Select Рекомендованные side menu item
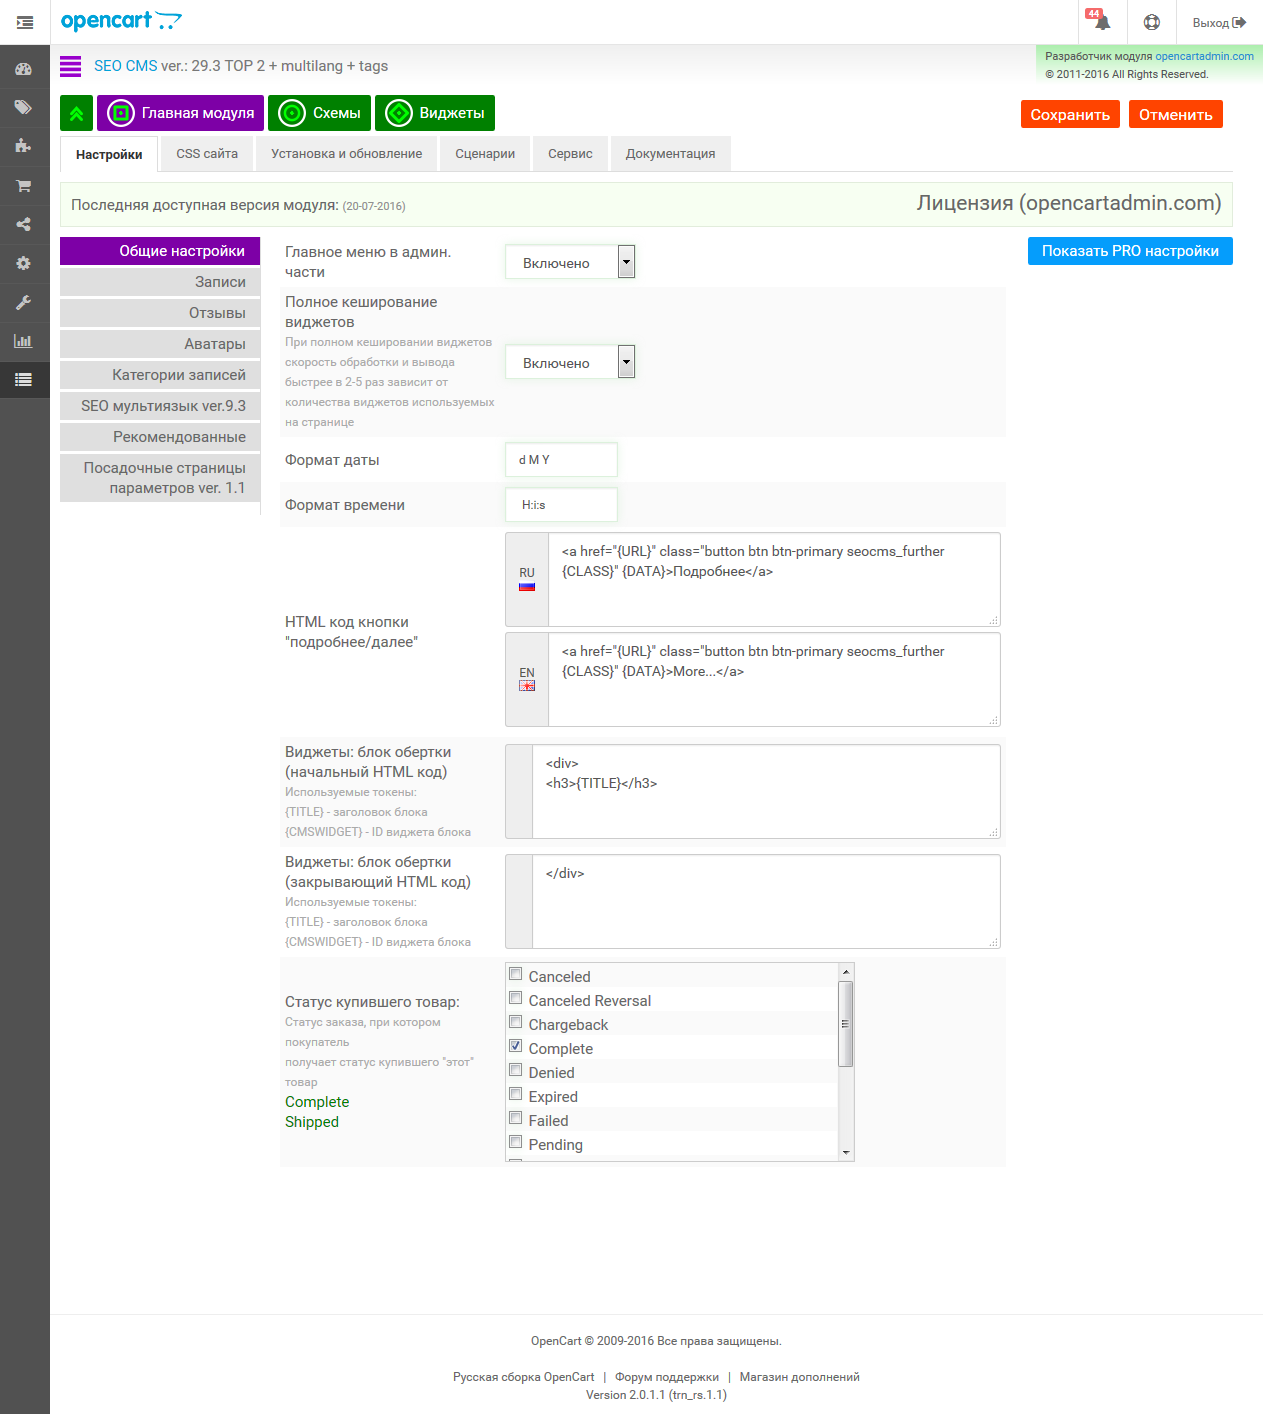The width and height of the screenshot is (1263, 1414). 160,437
